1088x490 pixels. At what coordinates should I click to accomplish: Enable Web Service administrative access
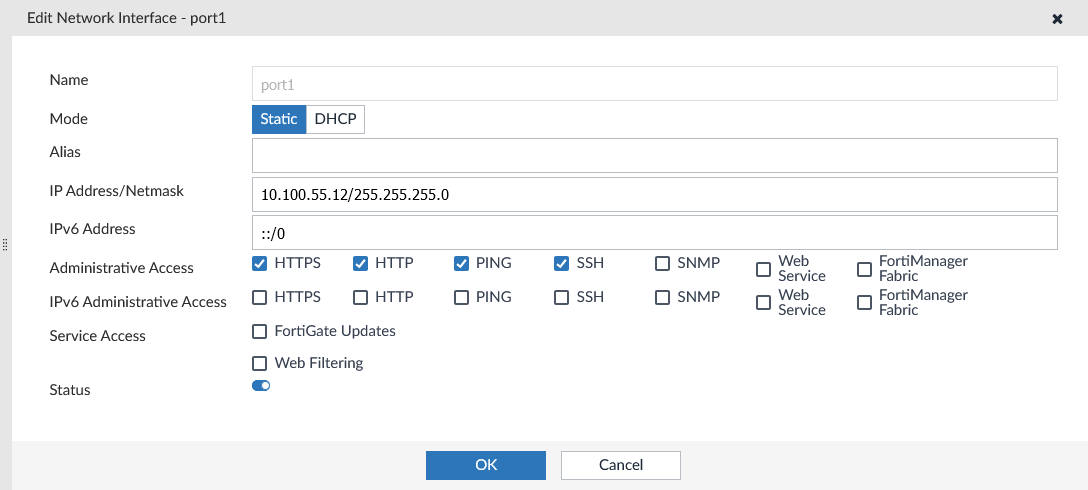pyautogui.click(x=764, y=269)
